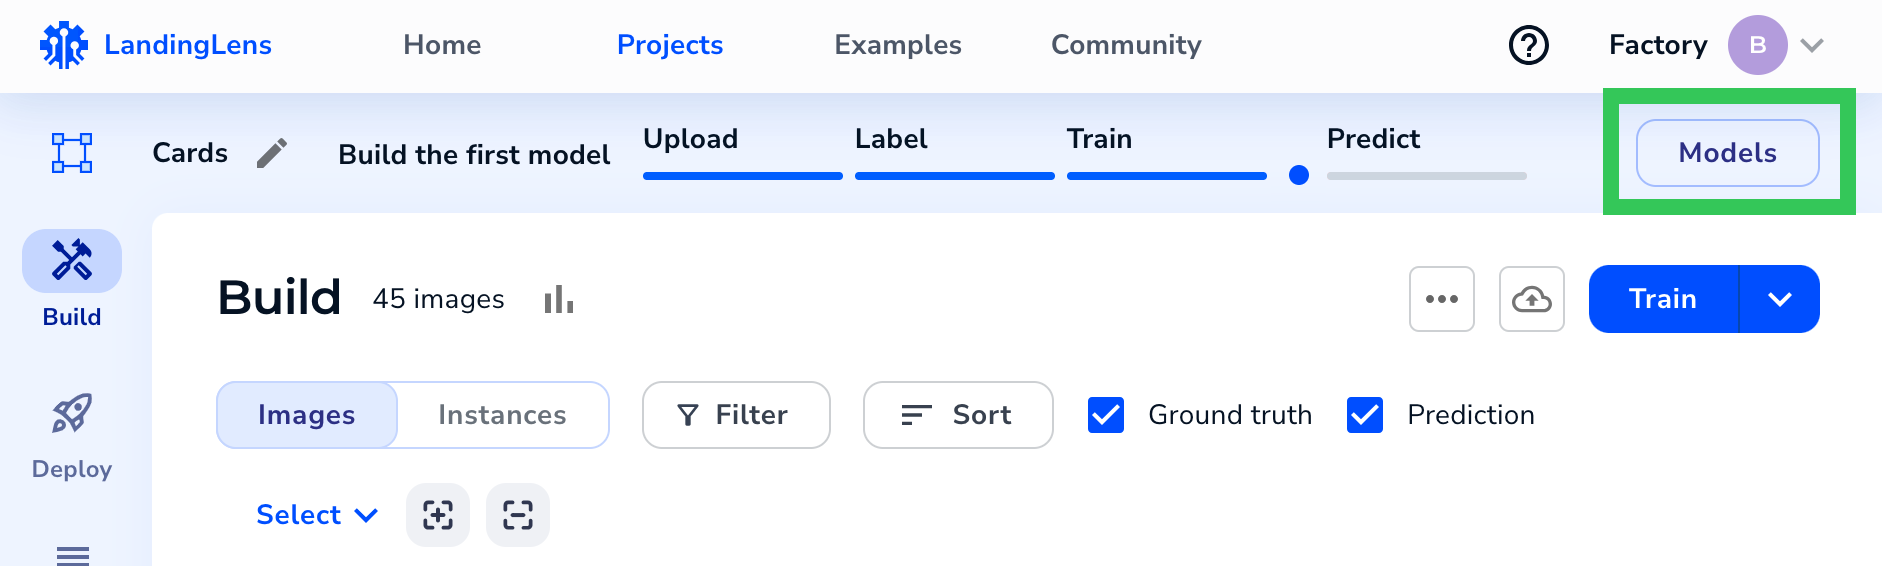Image resolution: width=1882 pixels, height=566 pixels.
Task: Toggle the Prediction checkbox
Action: (x=1365, y=415)
